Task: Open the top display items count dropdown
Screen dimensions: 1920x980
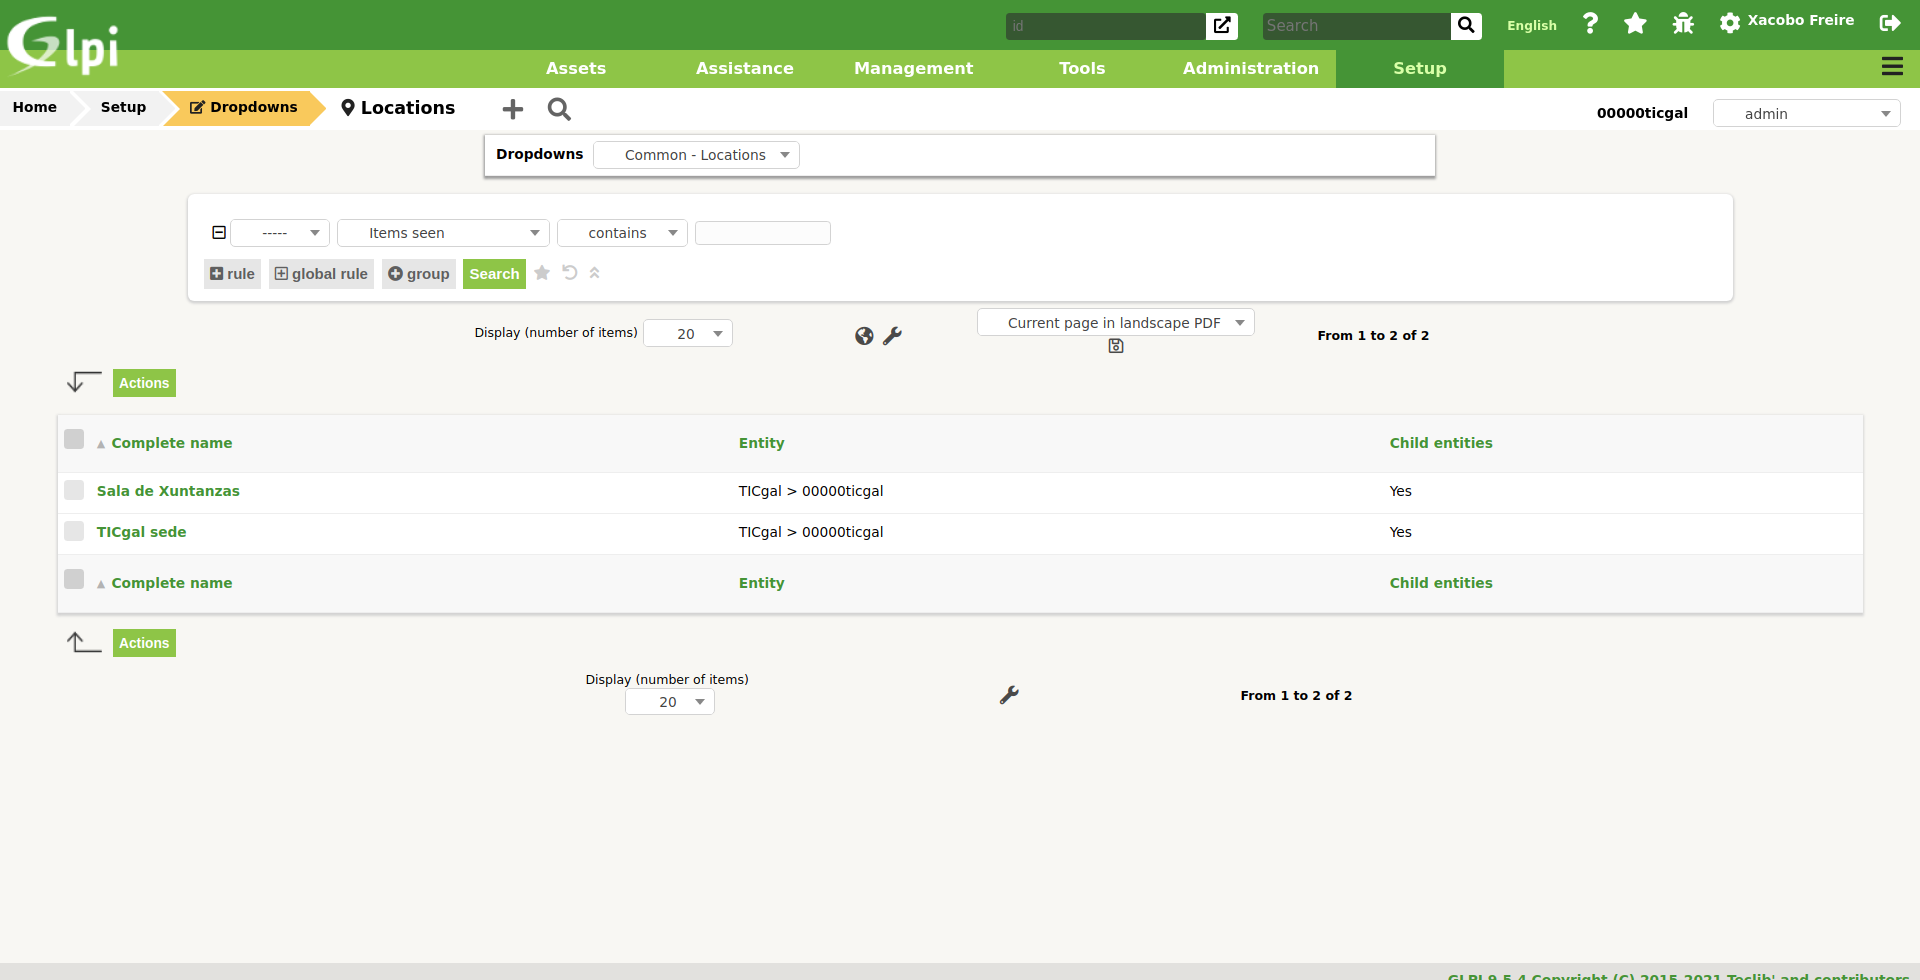Action: [688, 333]
